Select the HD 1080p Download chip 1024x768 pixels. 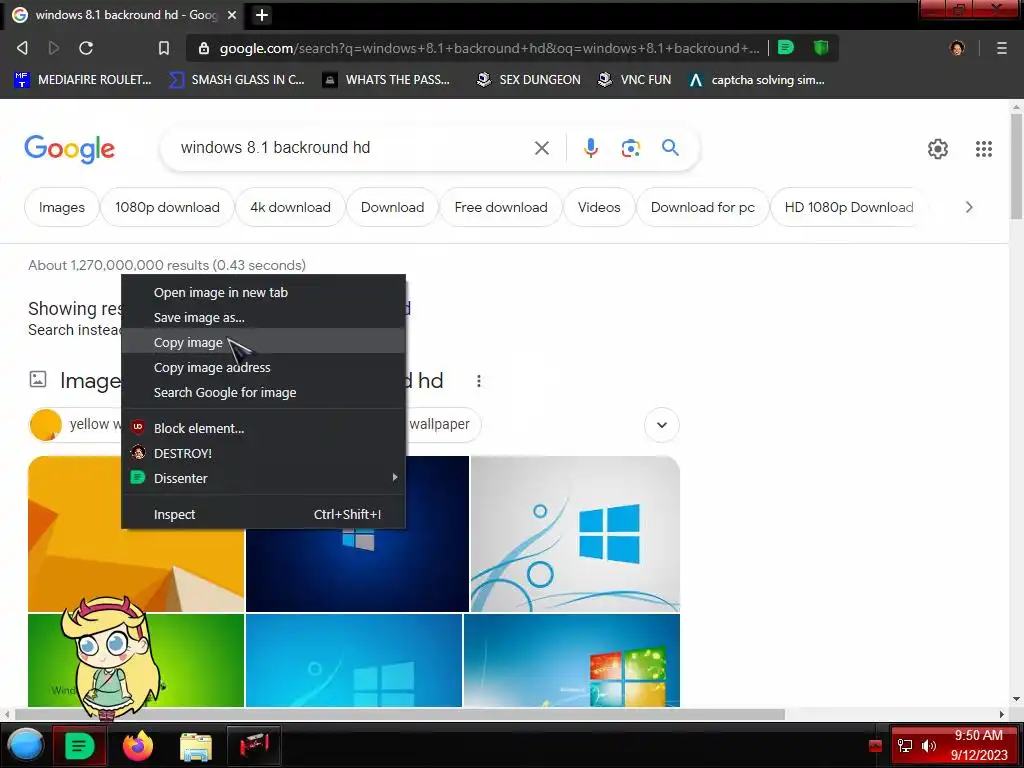point(848,207)
